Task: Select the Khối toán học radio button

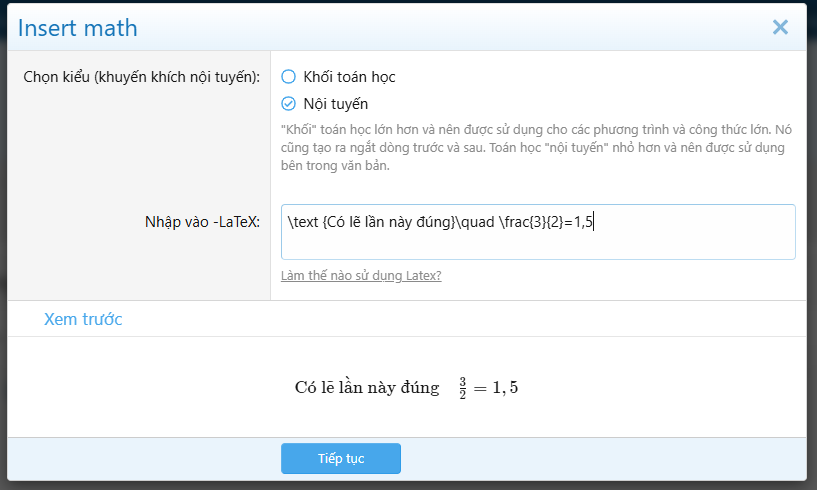Action: coord(289,76)
